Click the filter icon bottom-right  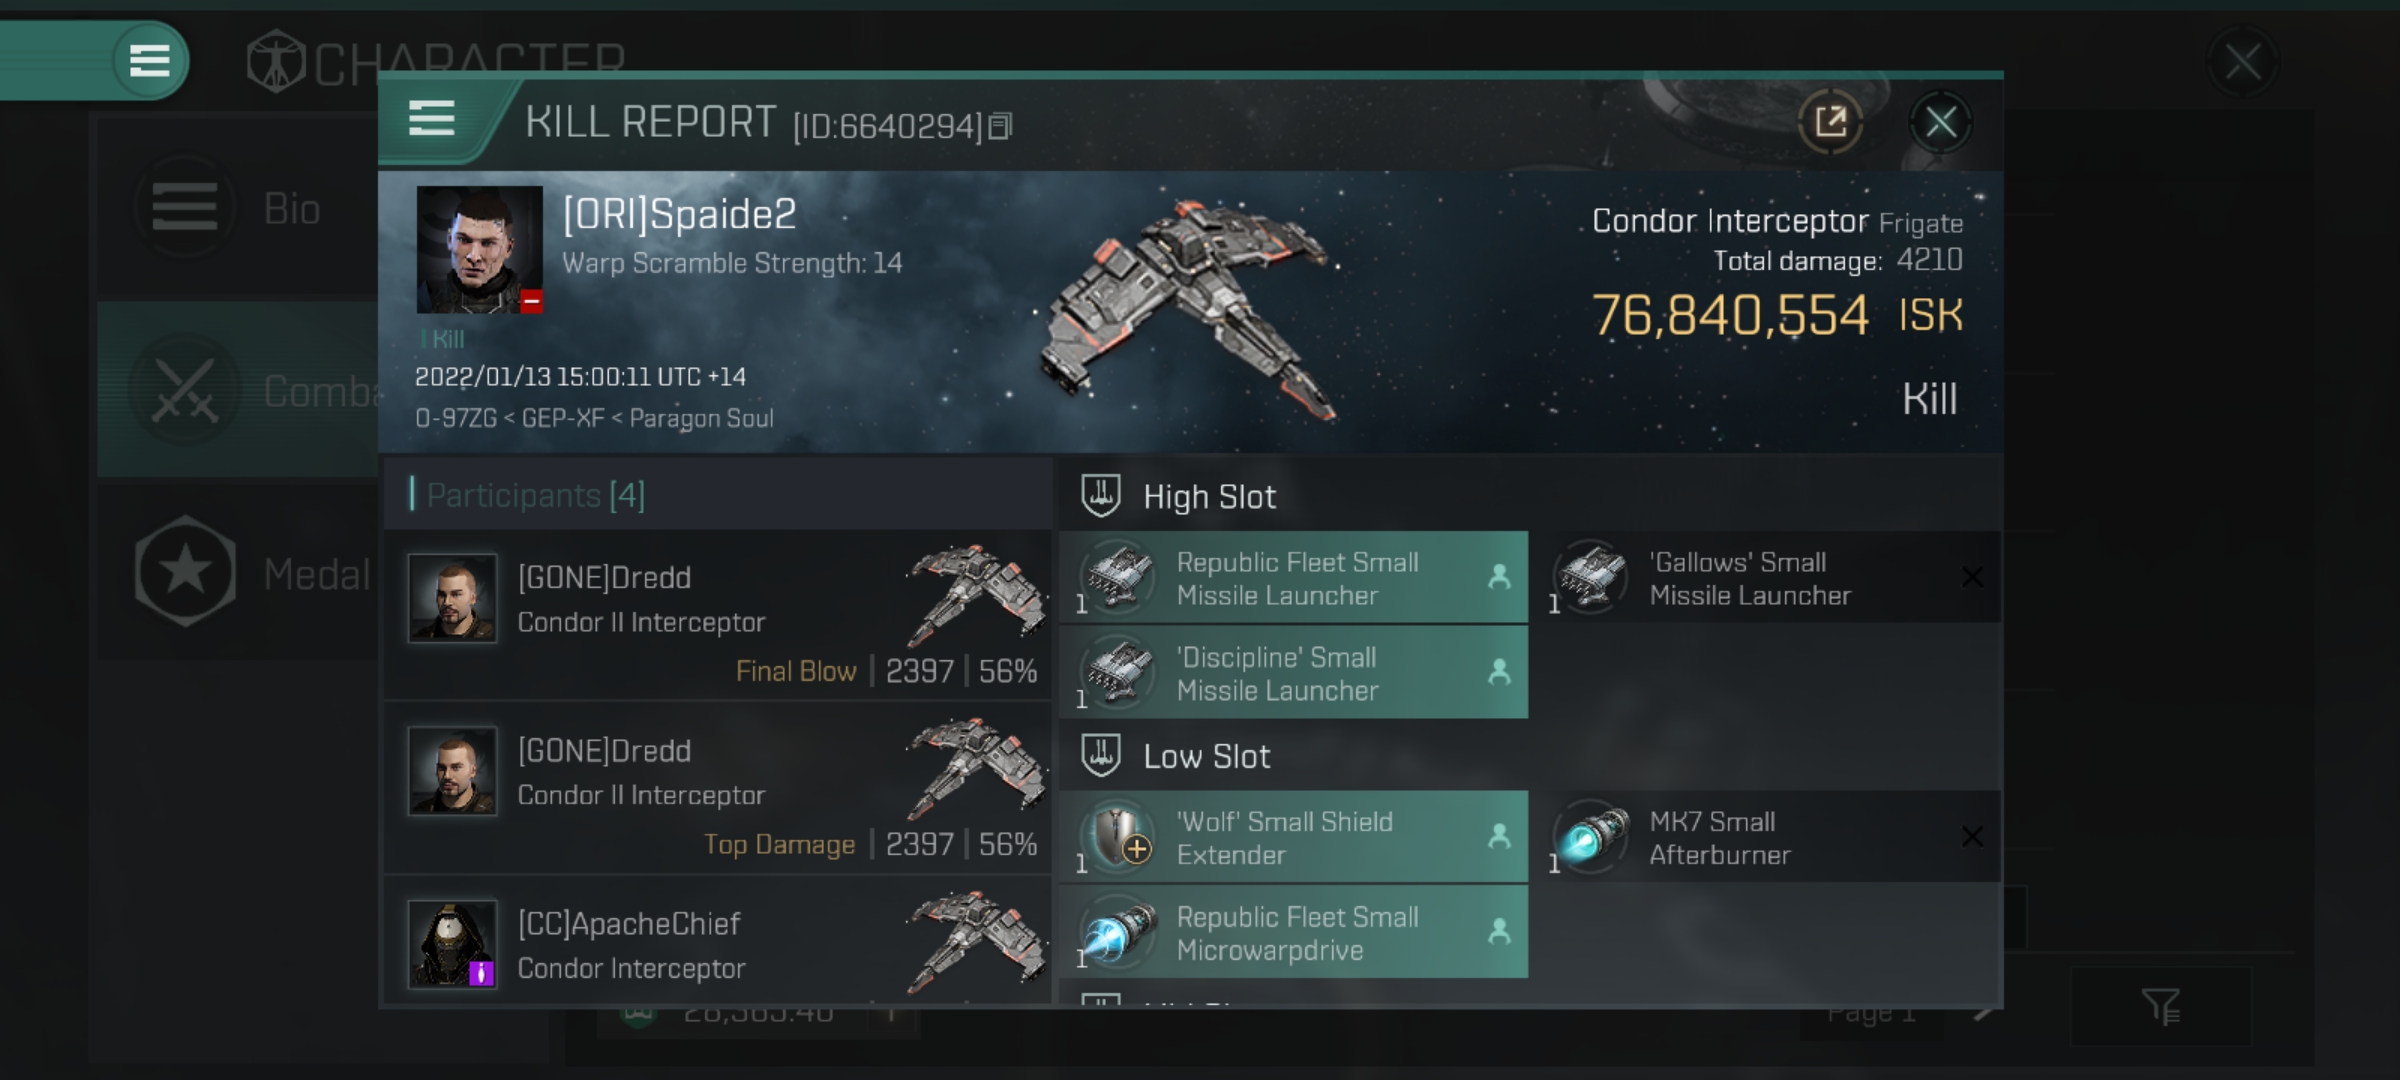click(2163, 1005)
